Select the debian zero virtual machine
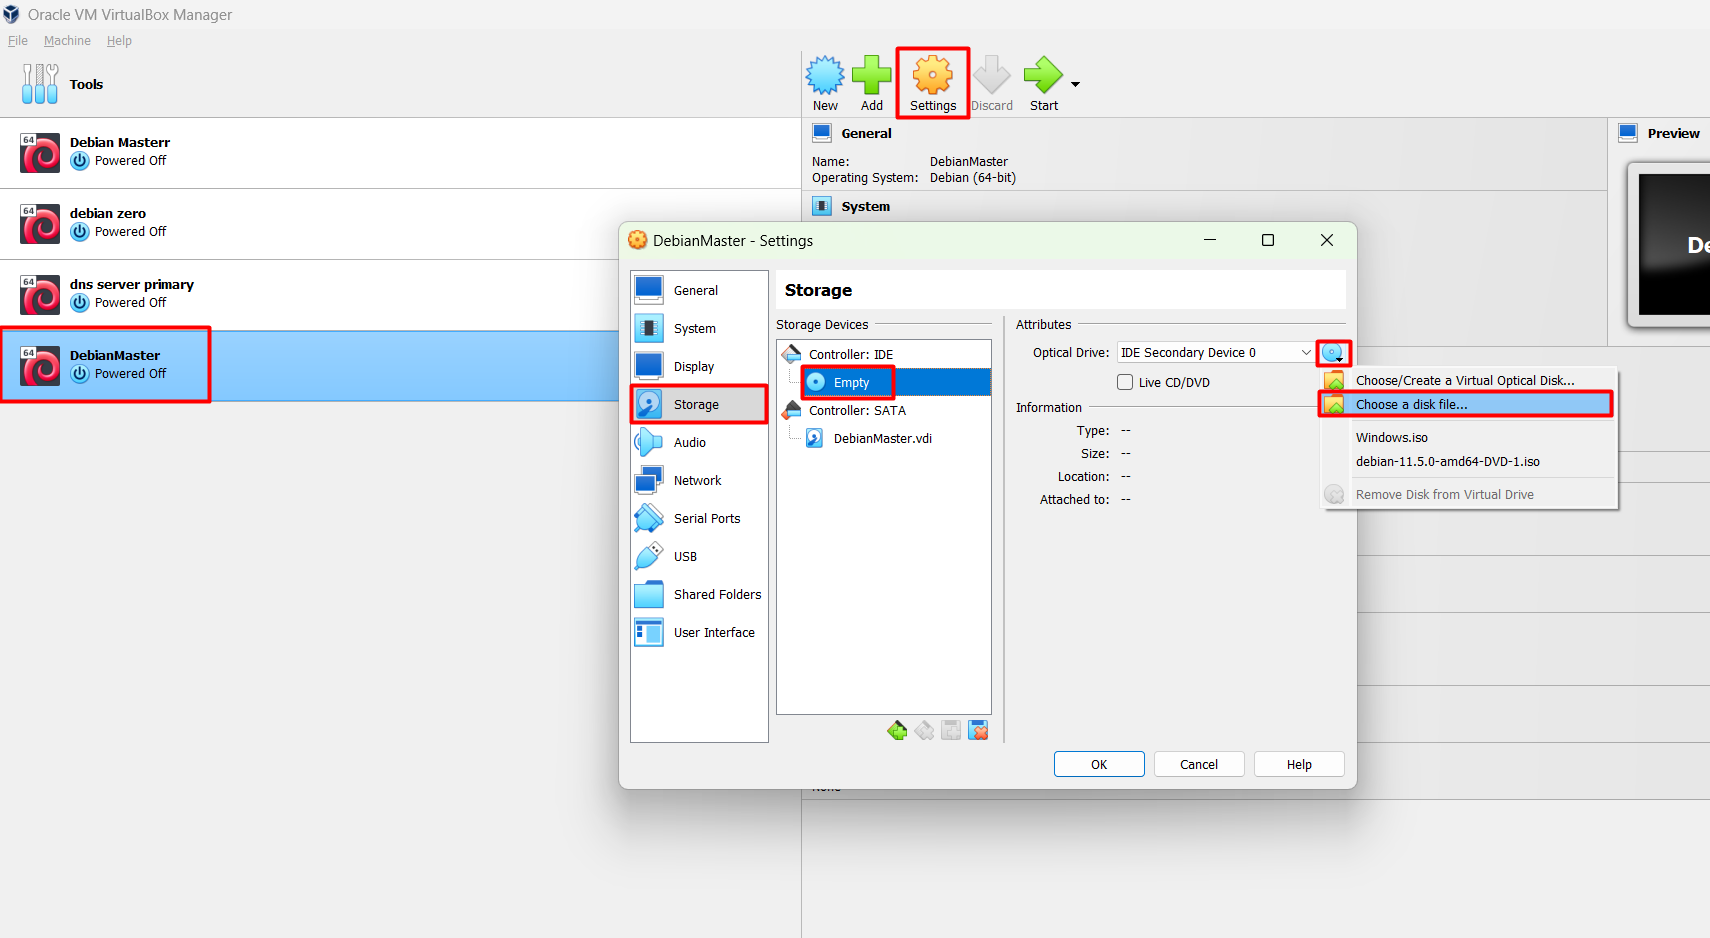 [400, 224]
